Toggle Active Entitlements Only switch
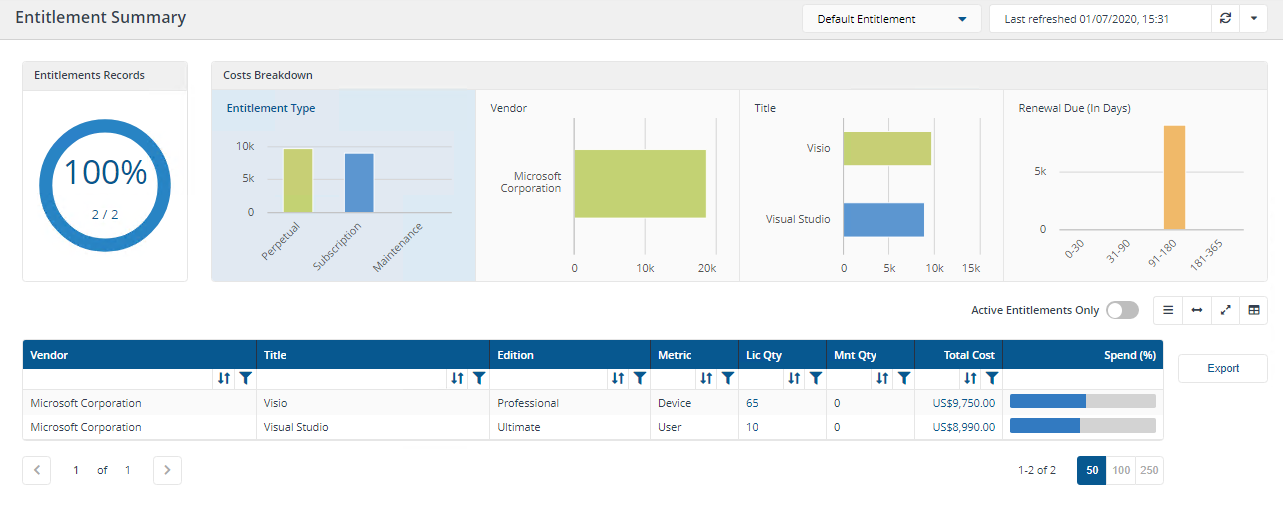Viewport: 1283px width, 512px height. (x=1122, y=311)
